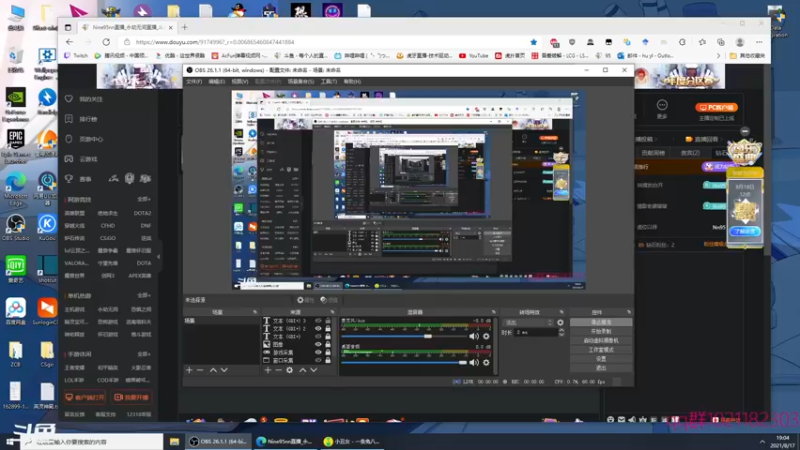800x450 pixels.
Task: Open the cloud gaming controller item in sidebar
Action: [x=82, y=159]
